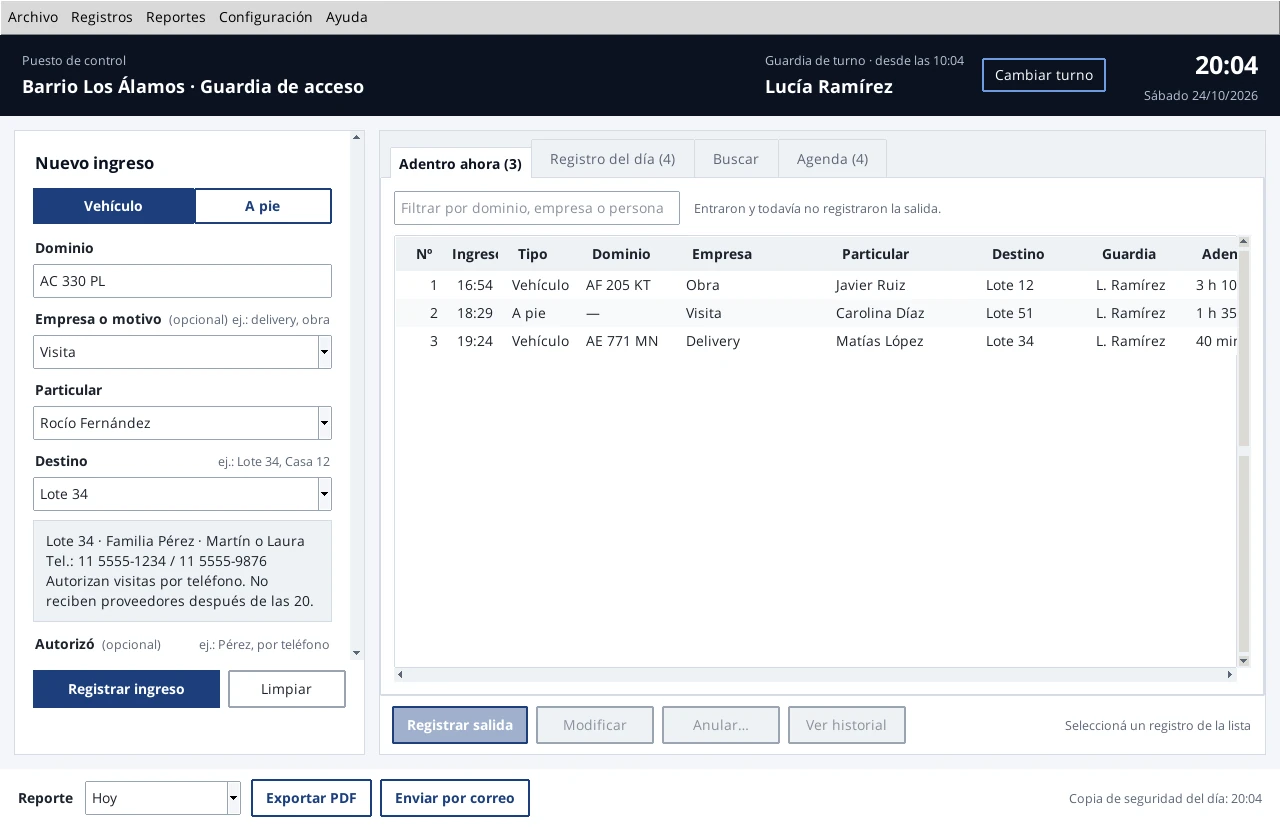Open the Registros menu

click(x=102, y=17)
